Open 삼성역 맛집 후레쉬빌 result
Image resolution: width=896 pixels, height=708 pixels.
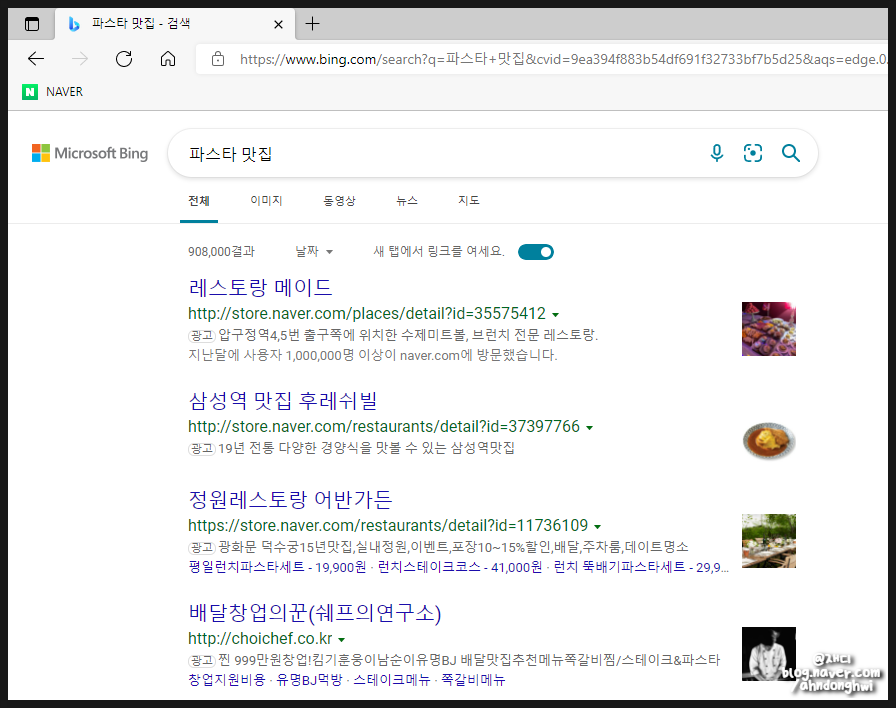tap(283, 401)
